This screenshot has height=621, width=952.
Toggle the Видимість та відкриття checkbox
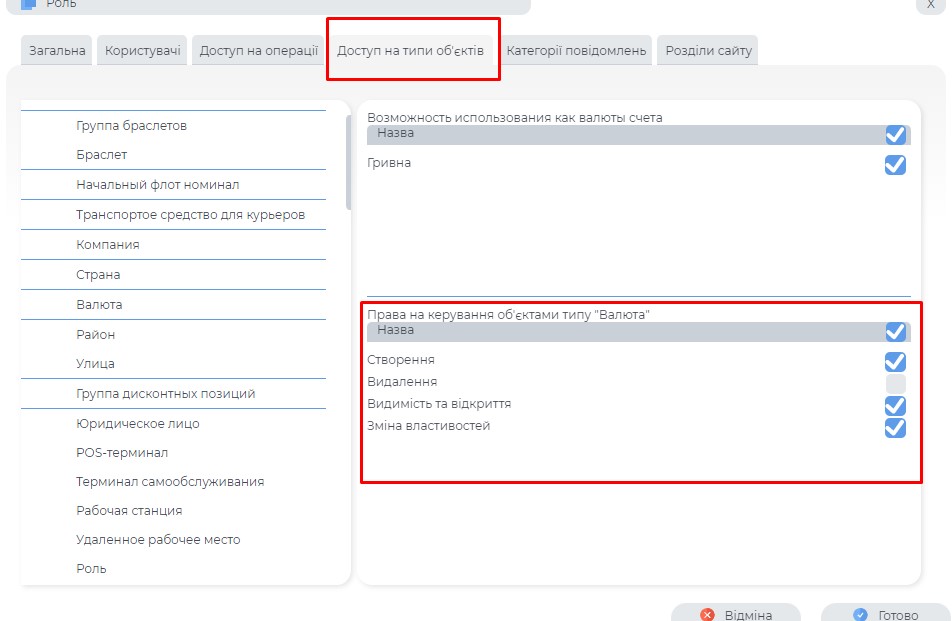(x=895, y=406)
